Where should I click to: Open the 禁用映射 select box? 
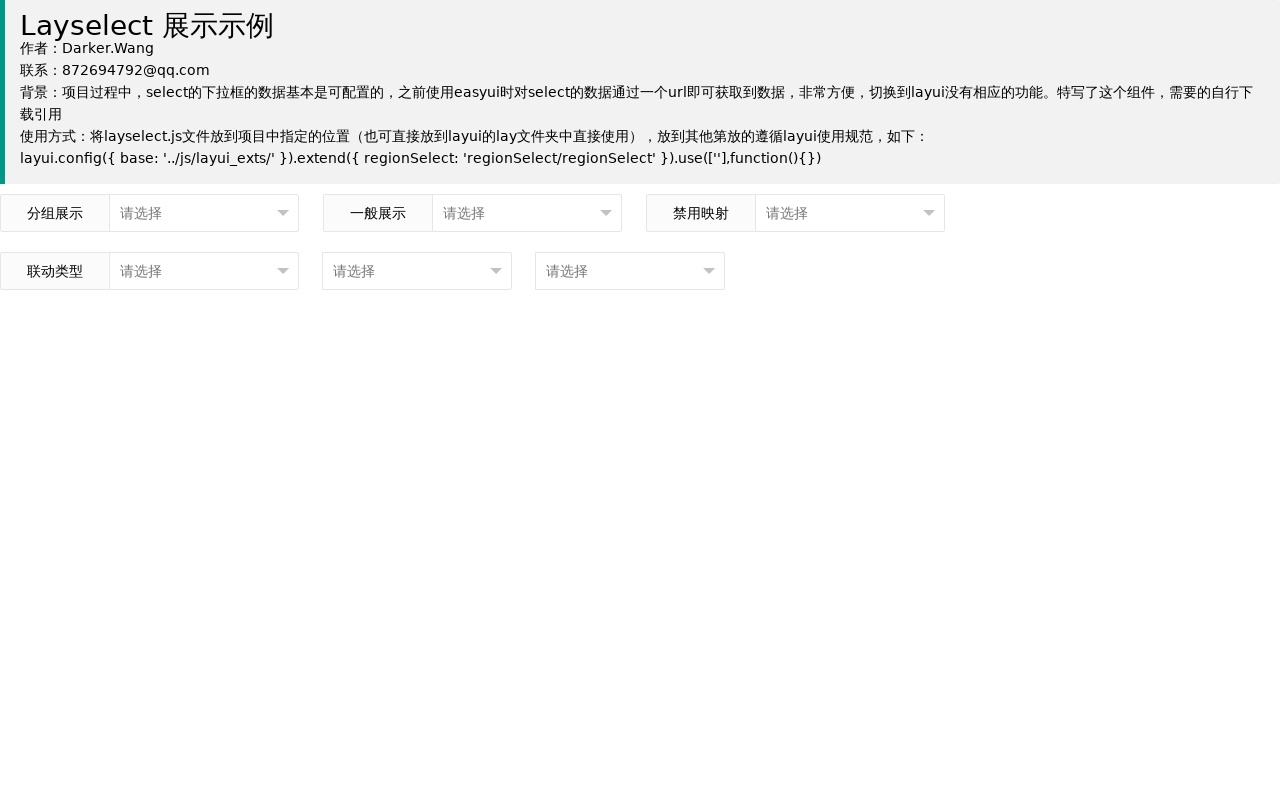click(x=850, y=213)
